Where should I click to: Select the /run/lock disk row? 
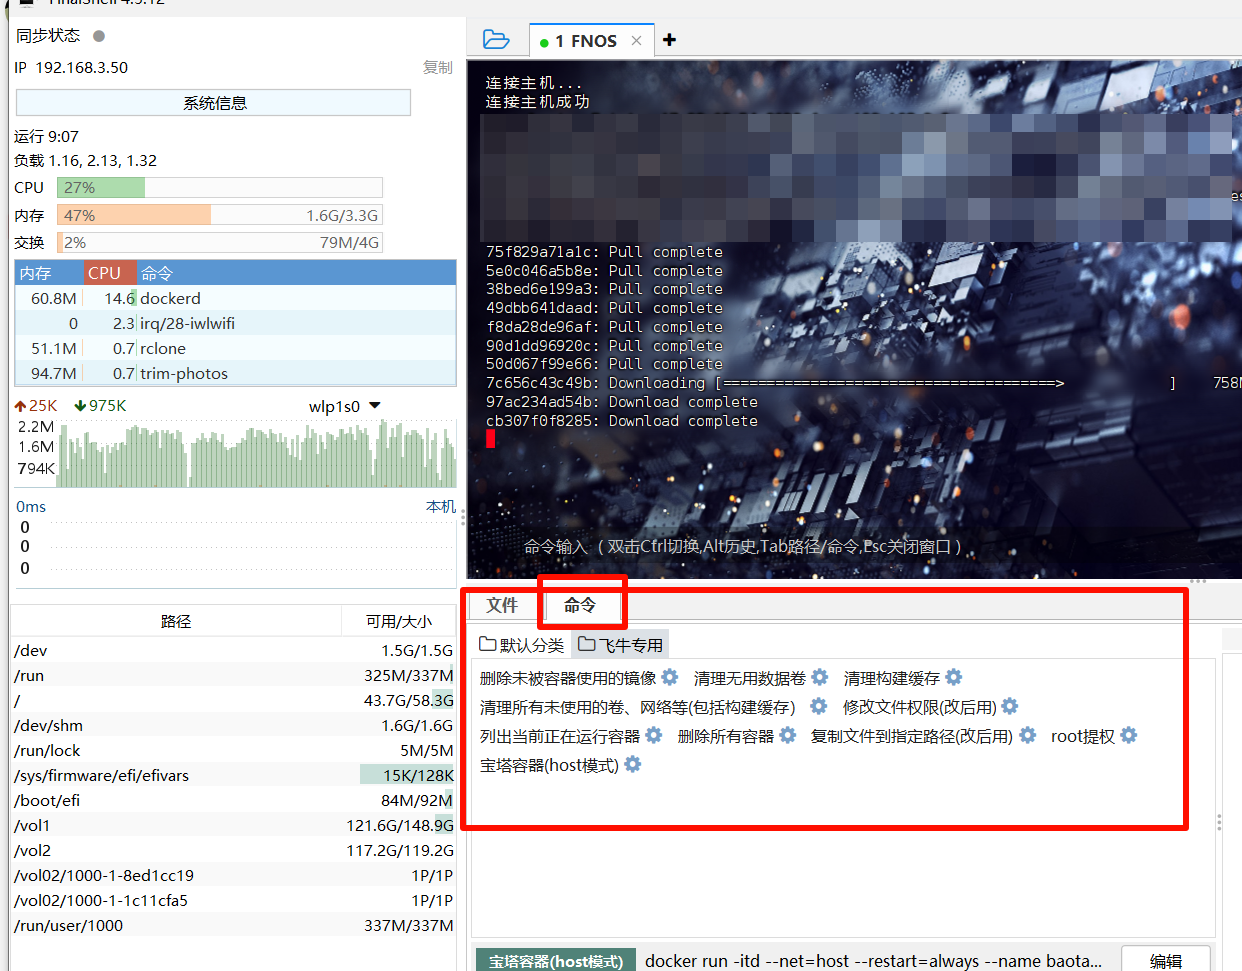[x=234, y=750]
